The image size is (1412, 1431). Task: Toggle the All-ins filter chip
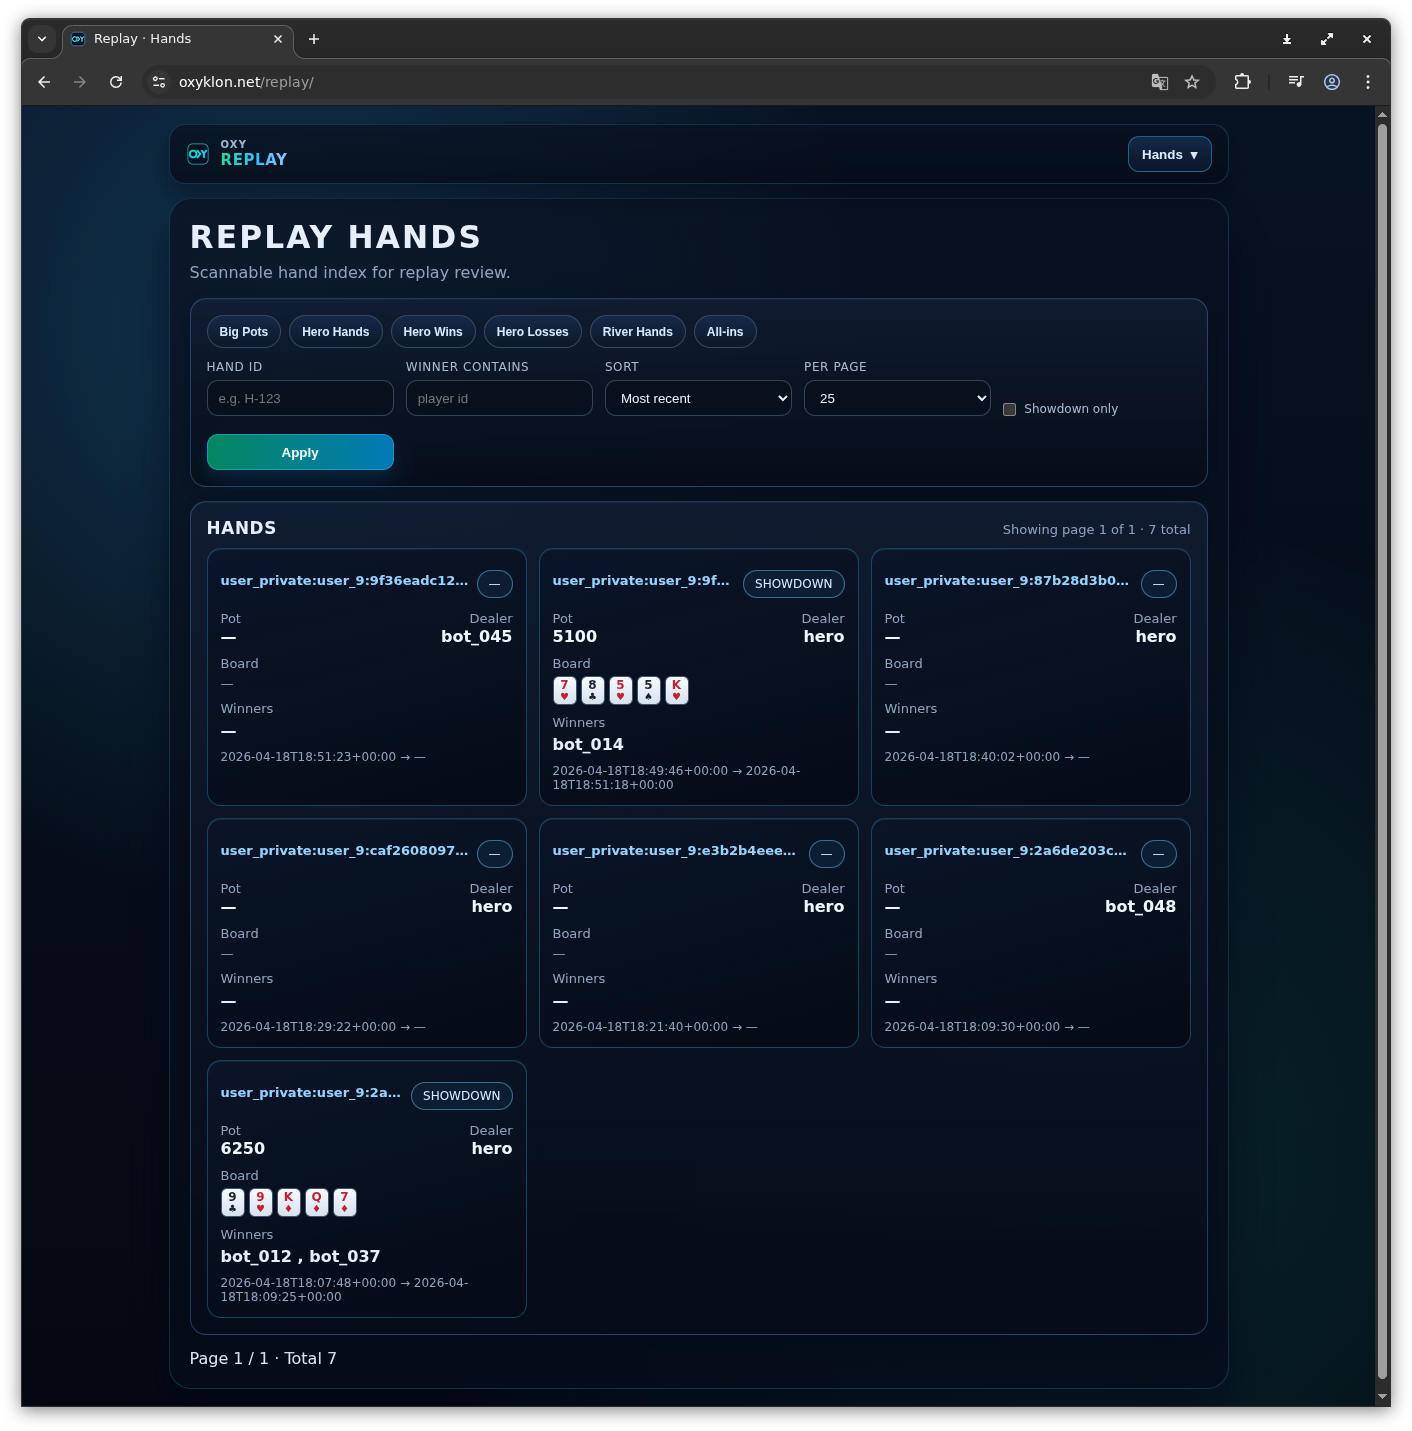tap(725, 331)
